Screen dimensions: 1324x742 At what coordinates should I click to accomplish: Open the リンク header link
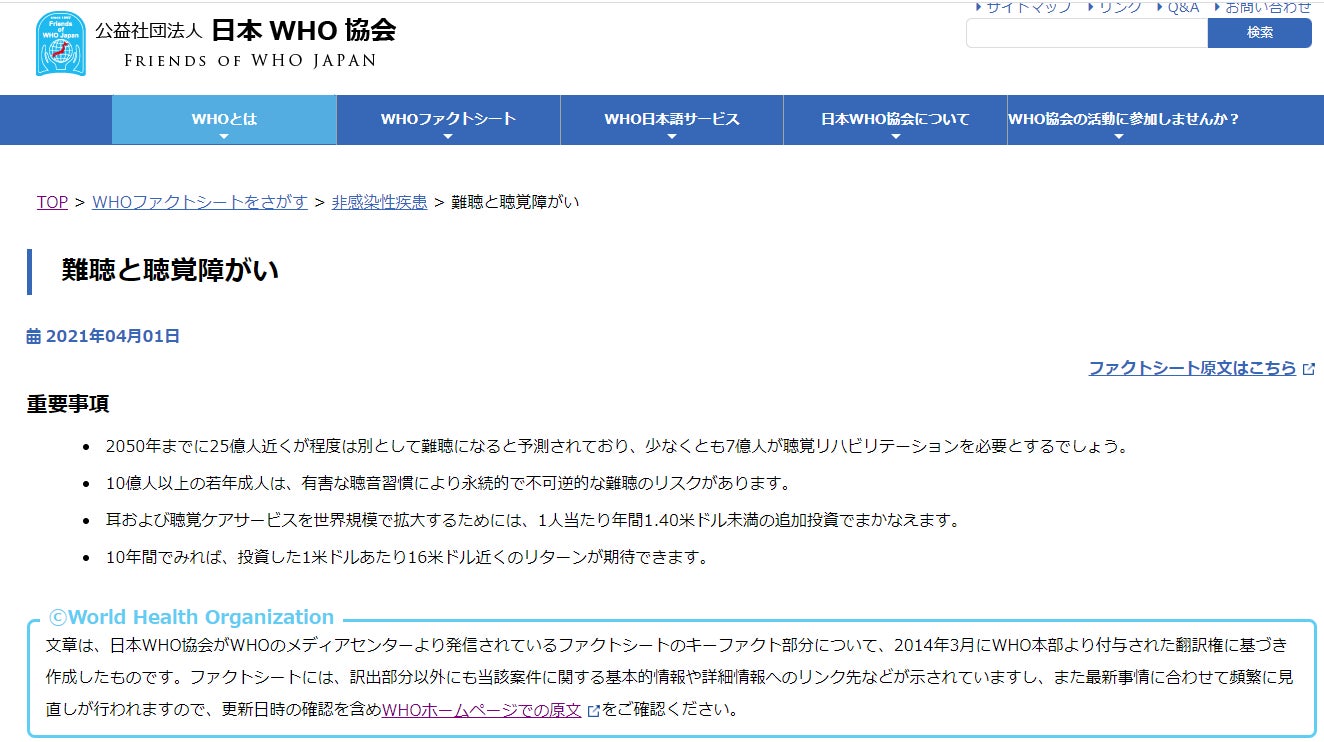point(1119,8)
